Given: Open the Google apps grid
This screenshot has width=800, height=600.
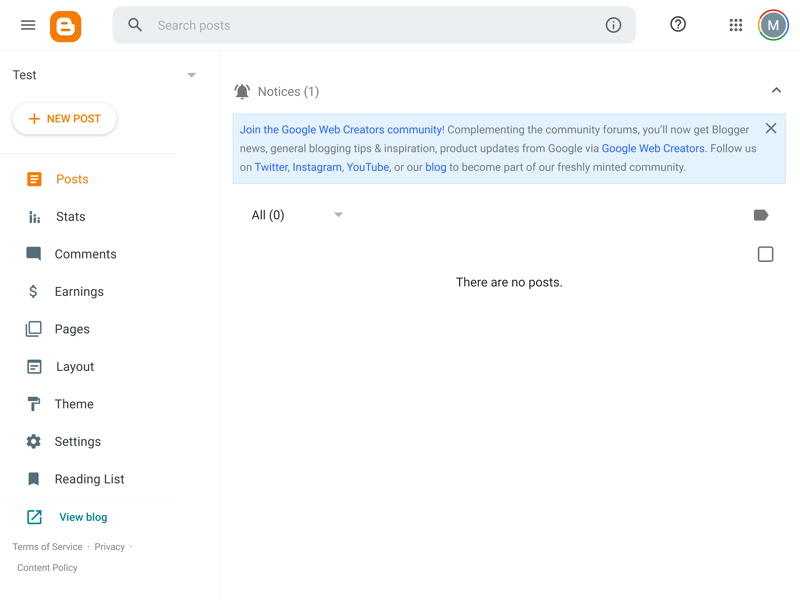Looking at the screenshot, I should (x=736, y=25).
